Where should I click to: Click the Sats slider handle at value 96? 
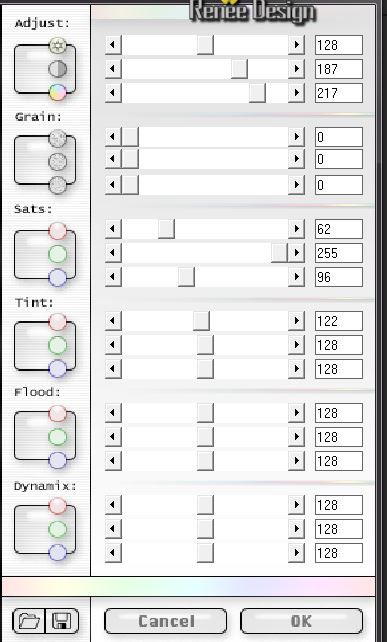coord(186,277)
